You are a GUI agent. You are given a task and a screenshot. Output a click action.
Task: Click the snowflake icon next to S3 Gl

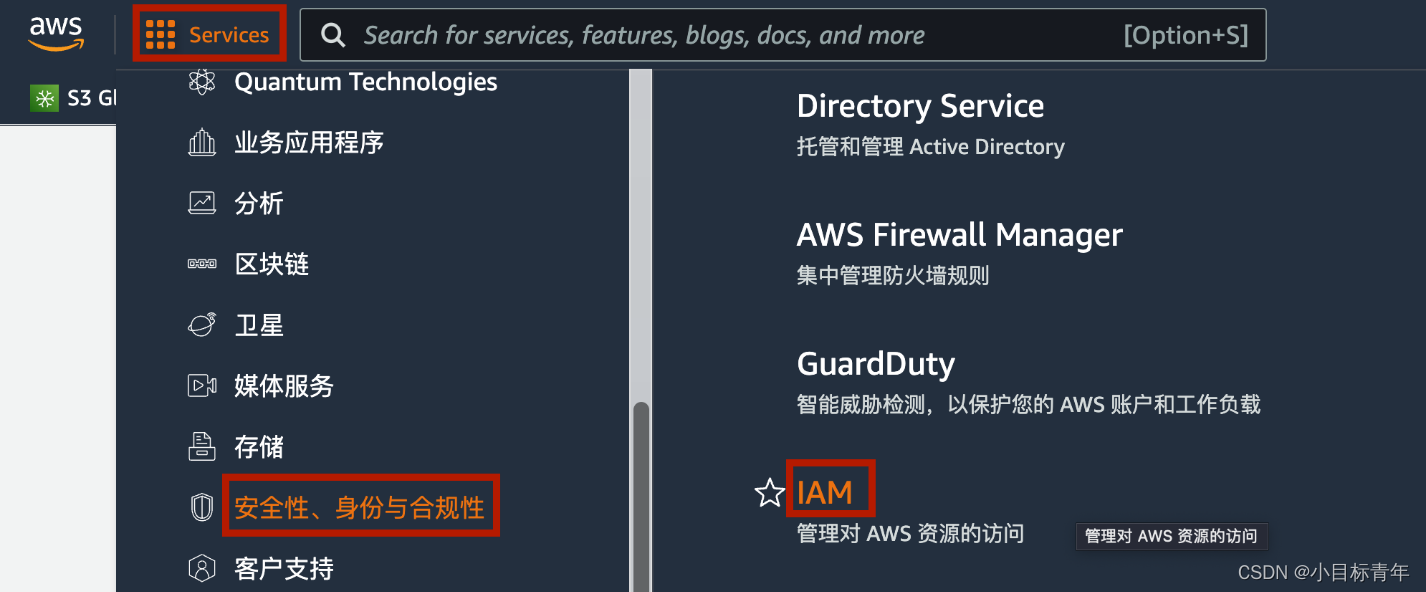click(44, 97)
